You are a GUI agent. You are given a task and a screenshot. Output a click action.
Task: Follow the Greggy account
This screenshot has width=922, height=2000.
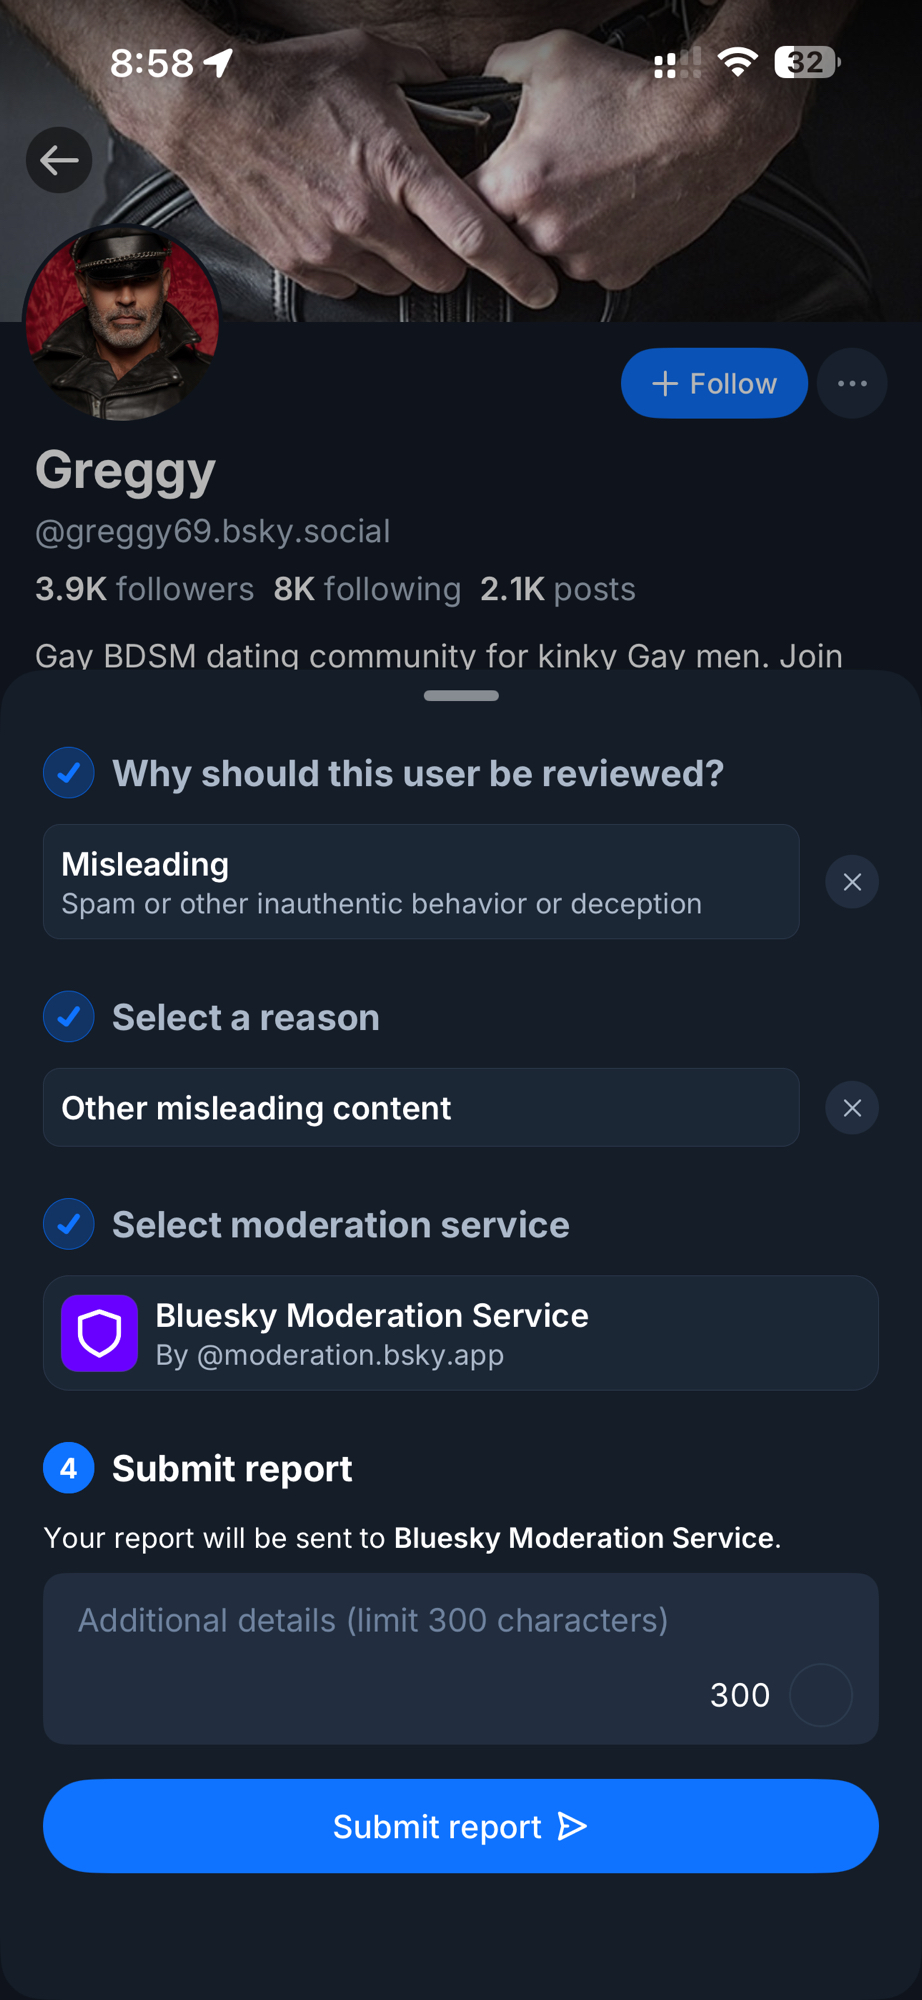(x=714, y=383)
